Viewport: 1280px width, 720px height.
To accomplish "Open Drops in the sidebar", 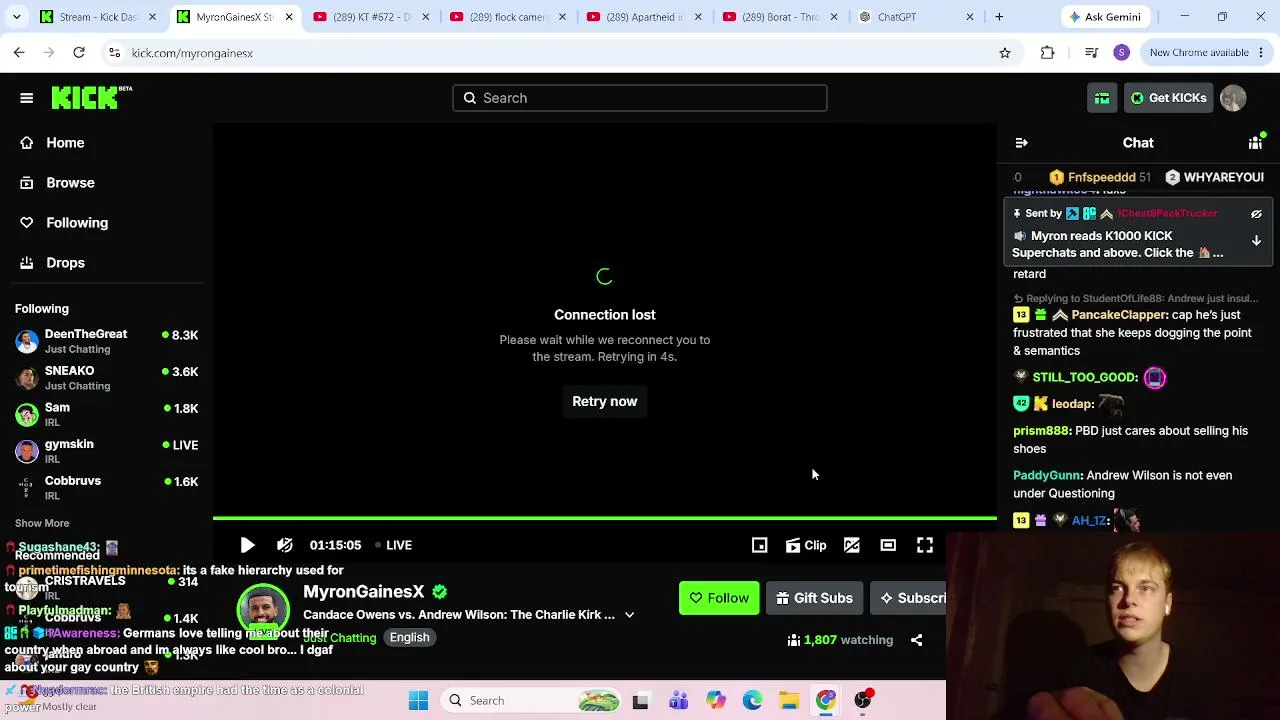I will tap(65, 263).
